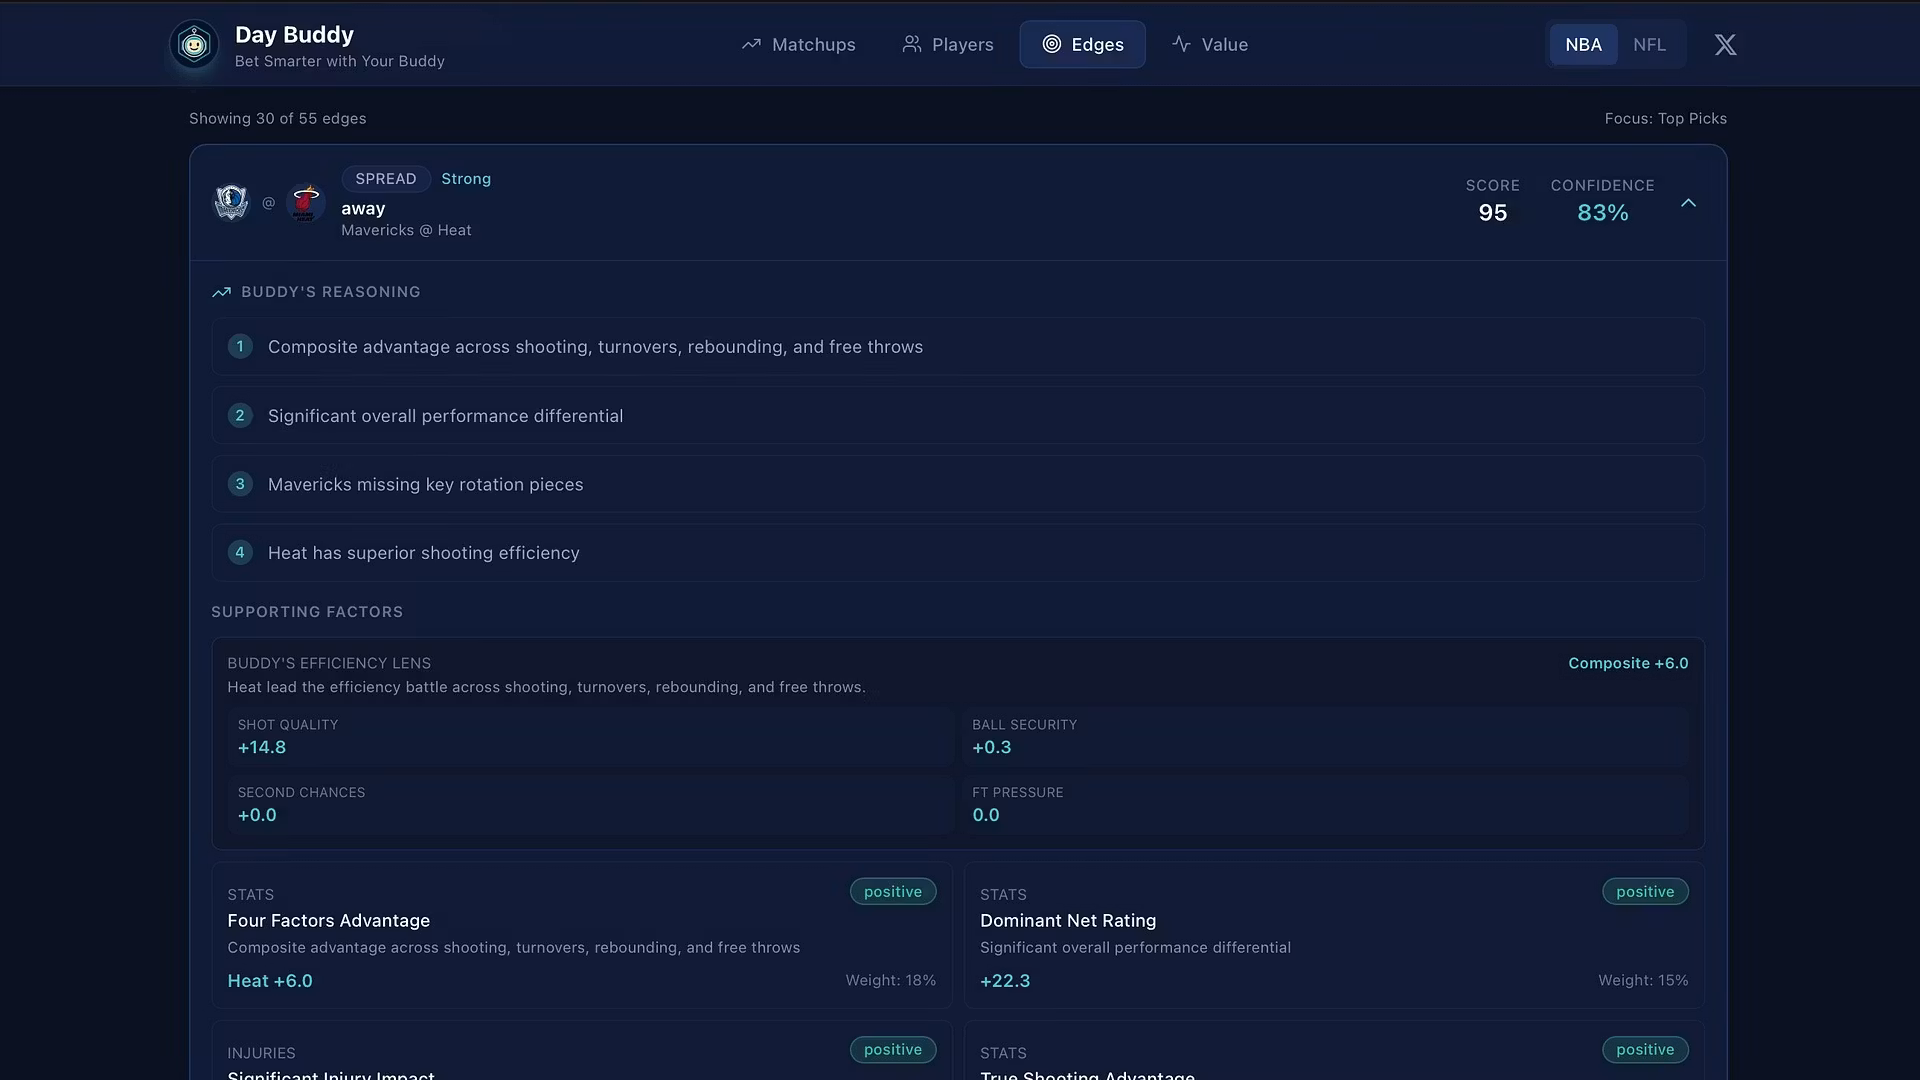The image size is (1920, 1080).
Task: Click the Dominant Net Rating stat card
Action: pos(1333,936)
